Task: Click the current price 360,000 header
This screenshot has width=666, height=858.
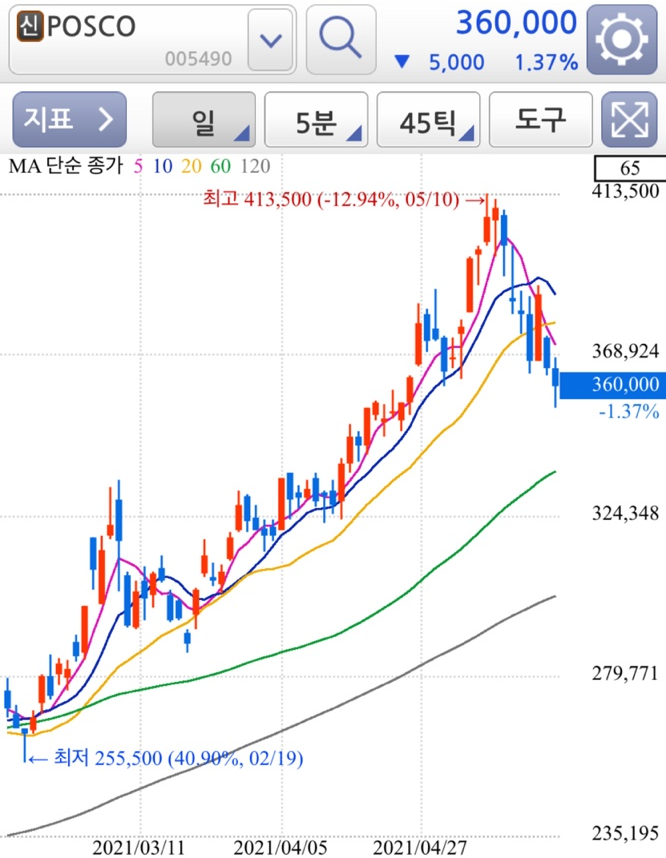Action: click(x=516, y=23)
